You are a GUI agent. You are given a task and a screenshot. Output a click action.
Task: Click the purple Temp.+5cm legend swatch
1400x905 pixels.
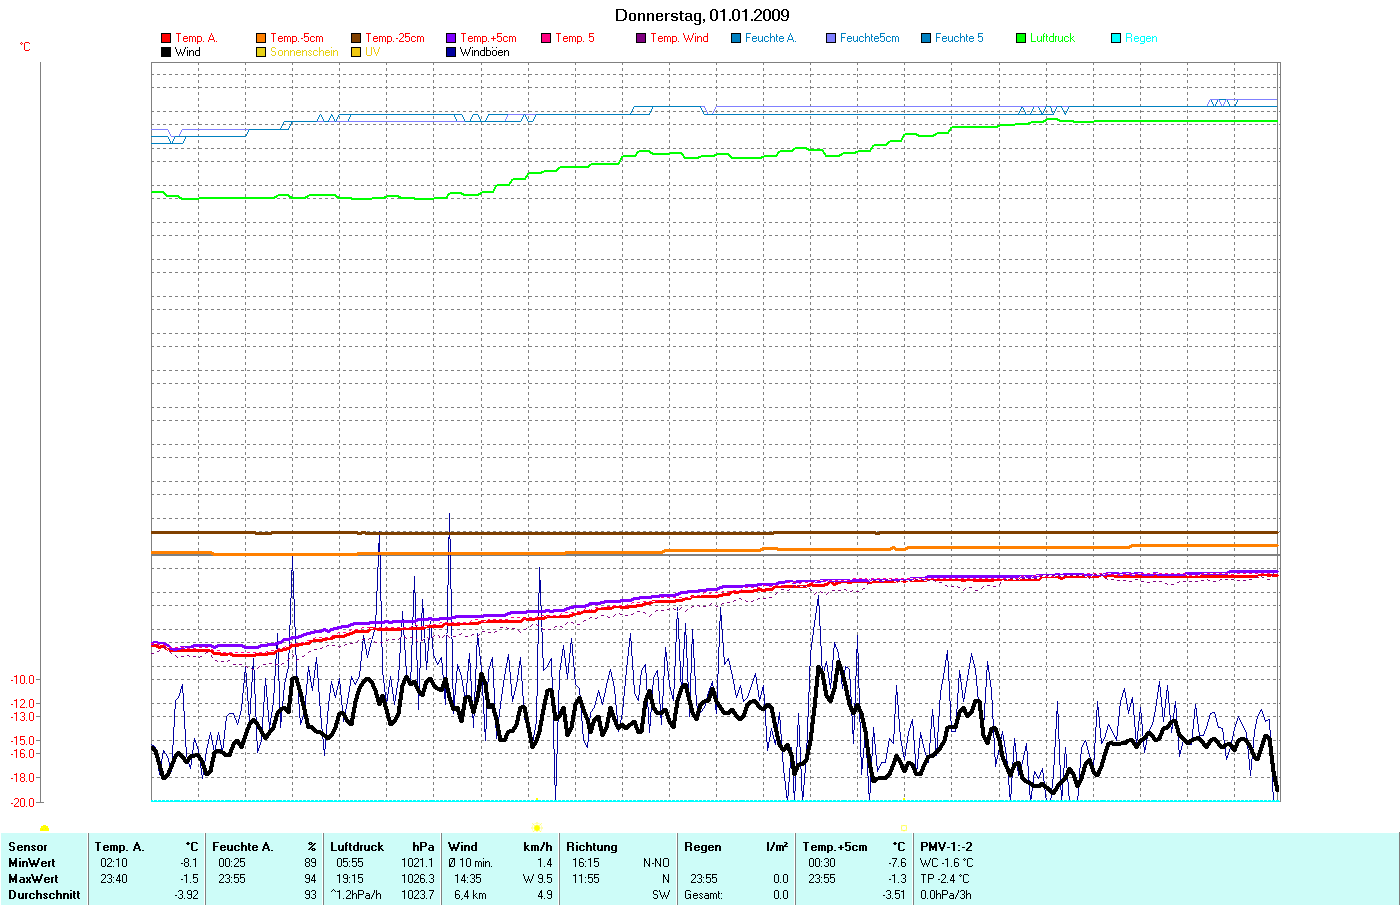coord(451,38)
